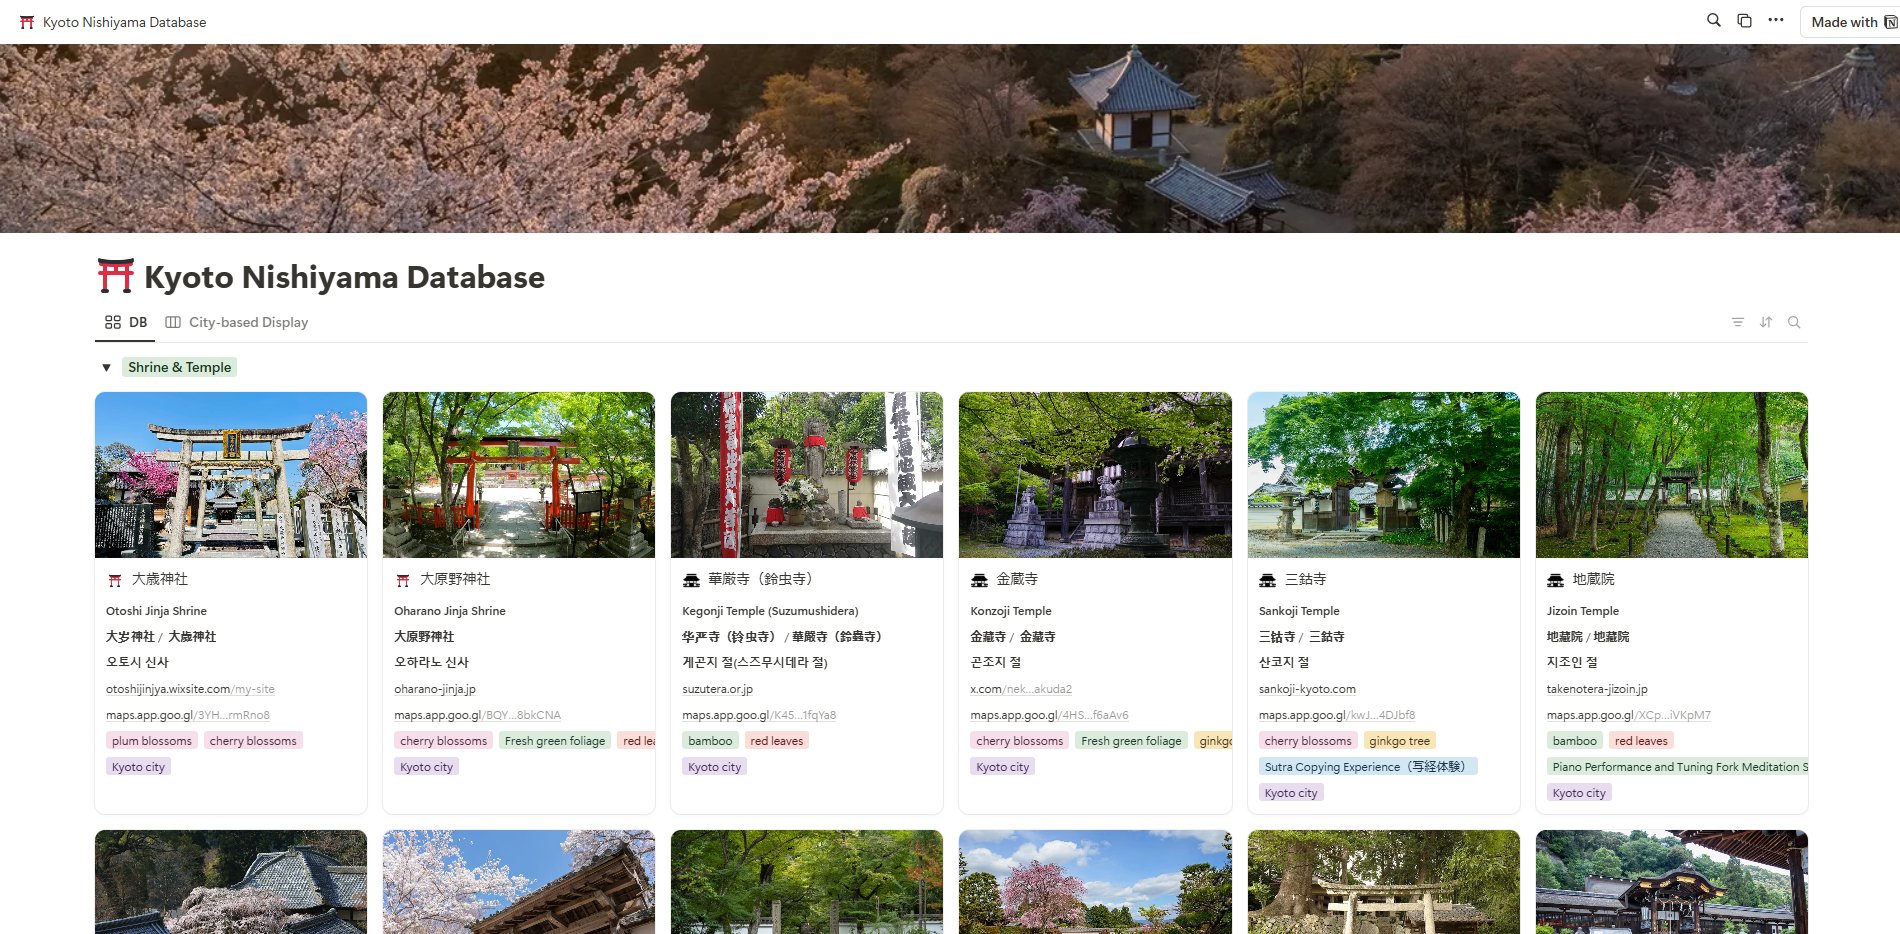Image resolution: width=1900 pixels, height=934 pixels.
Task: Click the database search magnifier icon
Action: (x=1794, y=322)
